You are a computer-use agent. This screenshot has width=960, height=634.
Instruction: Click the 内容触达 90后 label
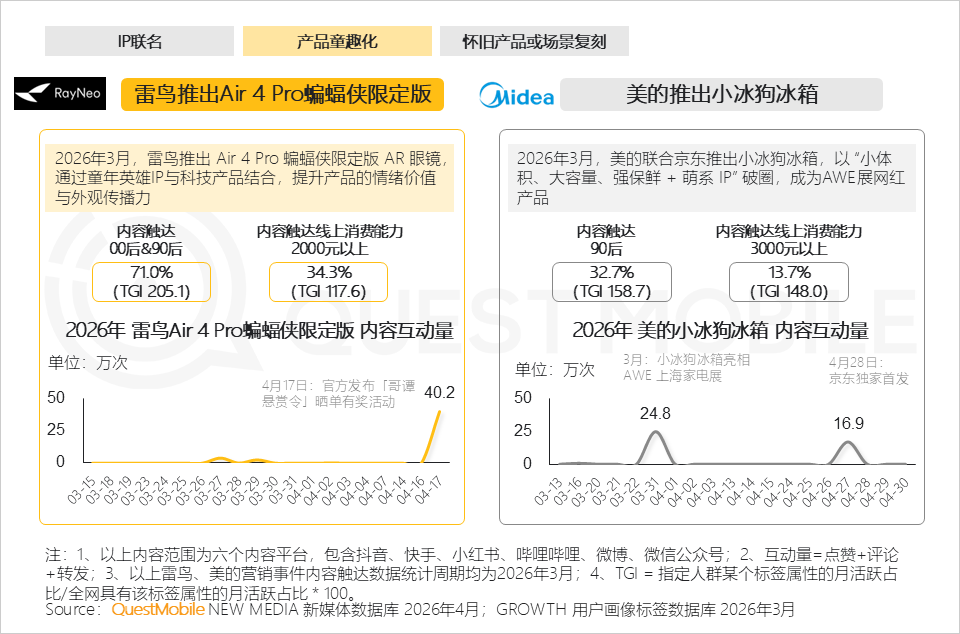pyautogui.click(x=606, y=240)
